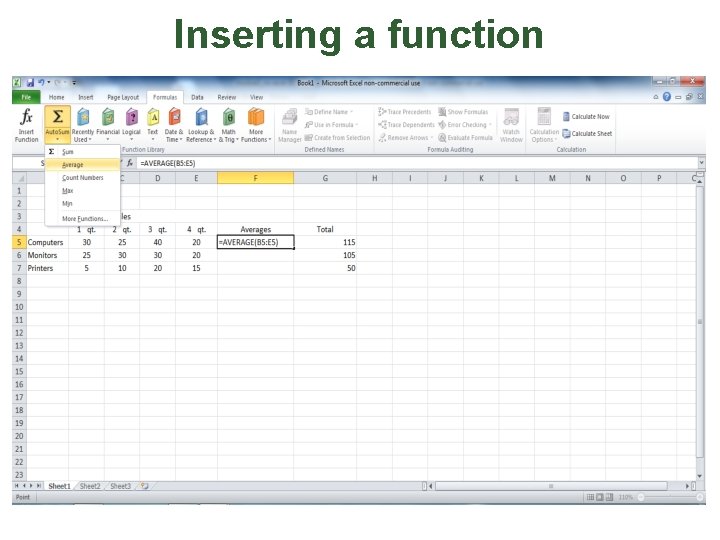Click the insert new worksheet tab icon
This screenshot has height=540, width=720.
(145, 486)
